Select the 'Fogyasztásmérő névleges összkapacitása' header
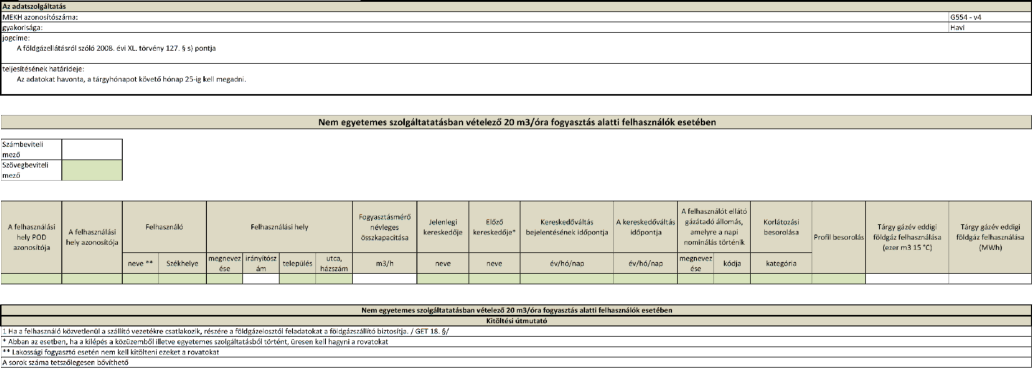Image resolution: width=1033 pixels, height=369 pixels. 385,227
